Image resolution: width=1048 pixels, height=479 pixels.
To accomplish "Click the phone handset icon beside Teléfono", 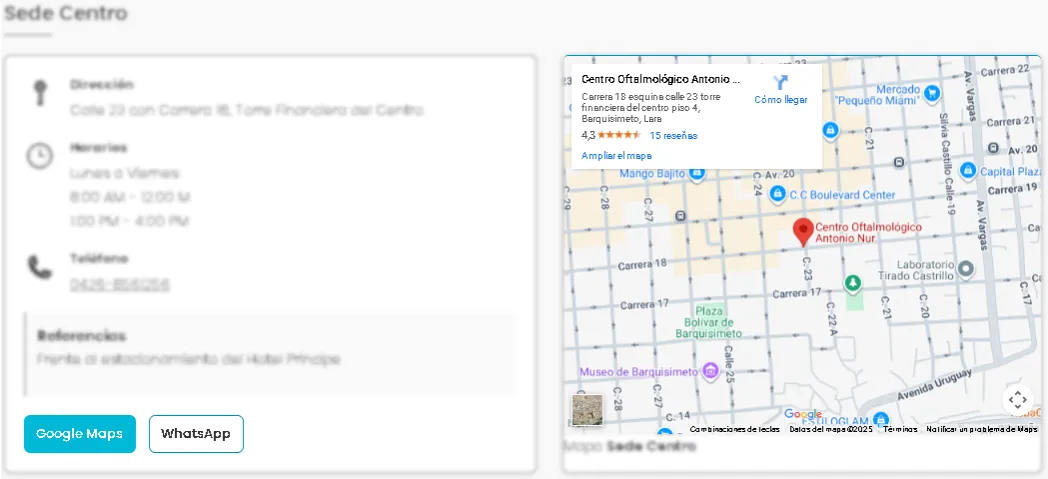I will tap(39, 267).
